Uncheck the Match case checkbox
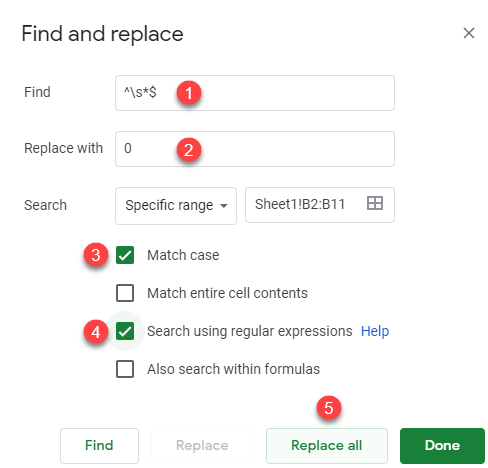488x468 pixels. 125,255
